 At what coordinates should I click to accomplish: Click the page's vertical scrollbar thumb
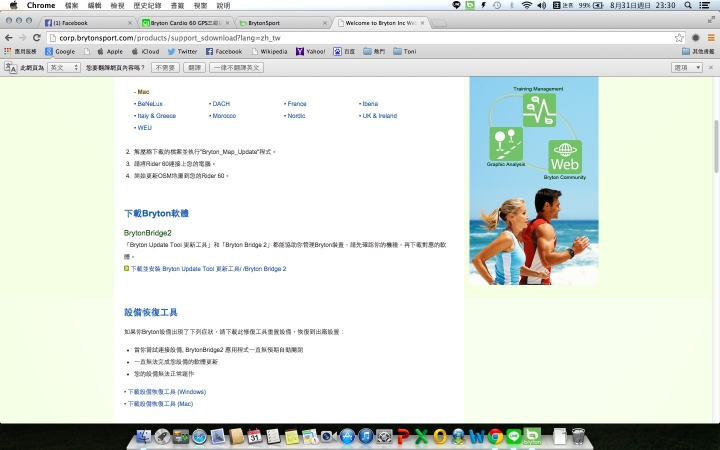pyautogui.click(x=716, y=146)
